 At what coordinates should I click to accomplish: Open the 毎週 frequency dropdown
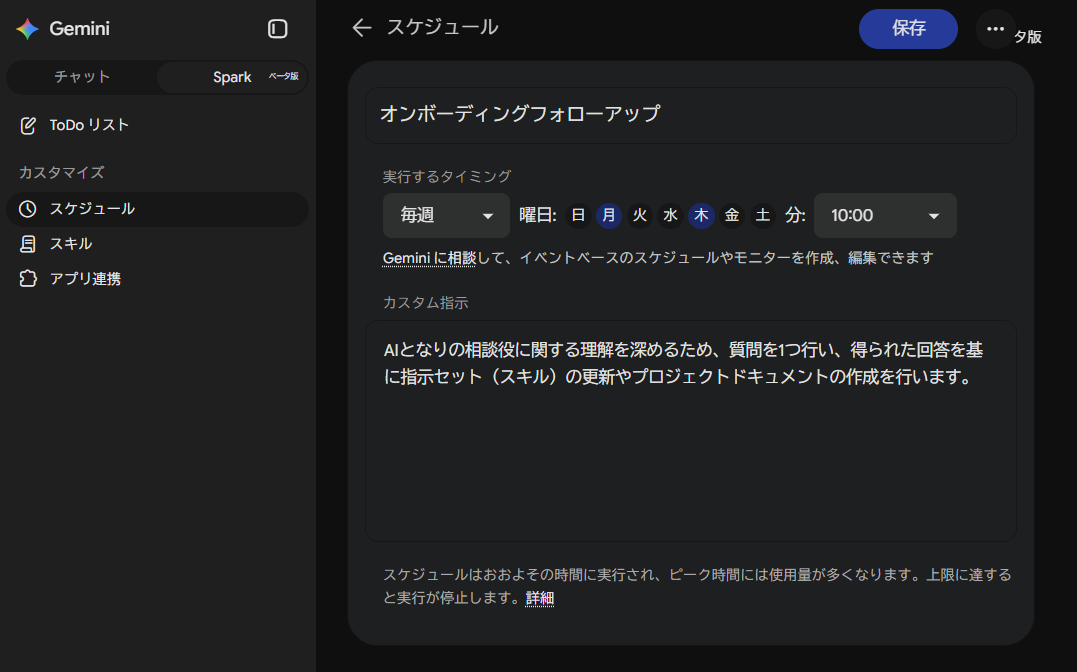click(x=446, y=216)
